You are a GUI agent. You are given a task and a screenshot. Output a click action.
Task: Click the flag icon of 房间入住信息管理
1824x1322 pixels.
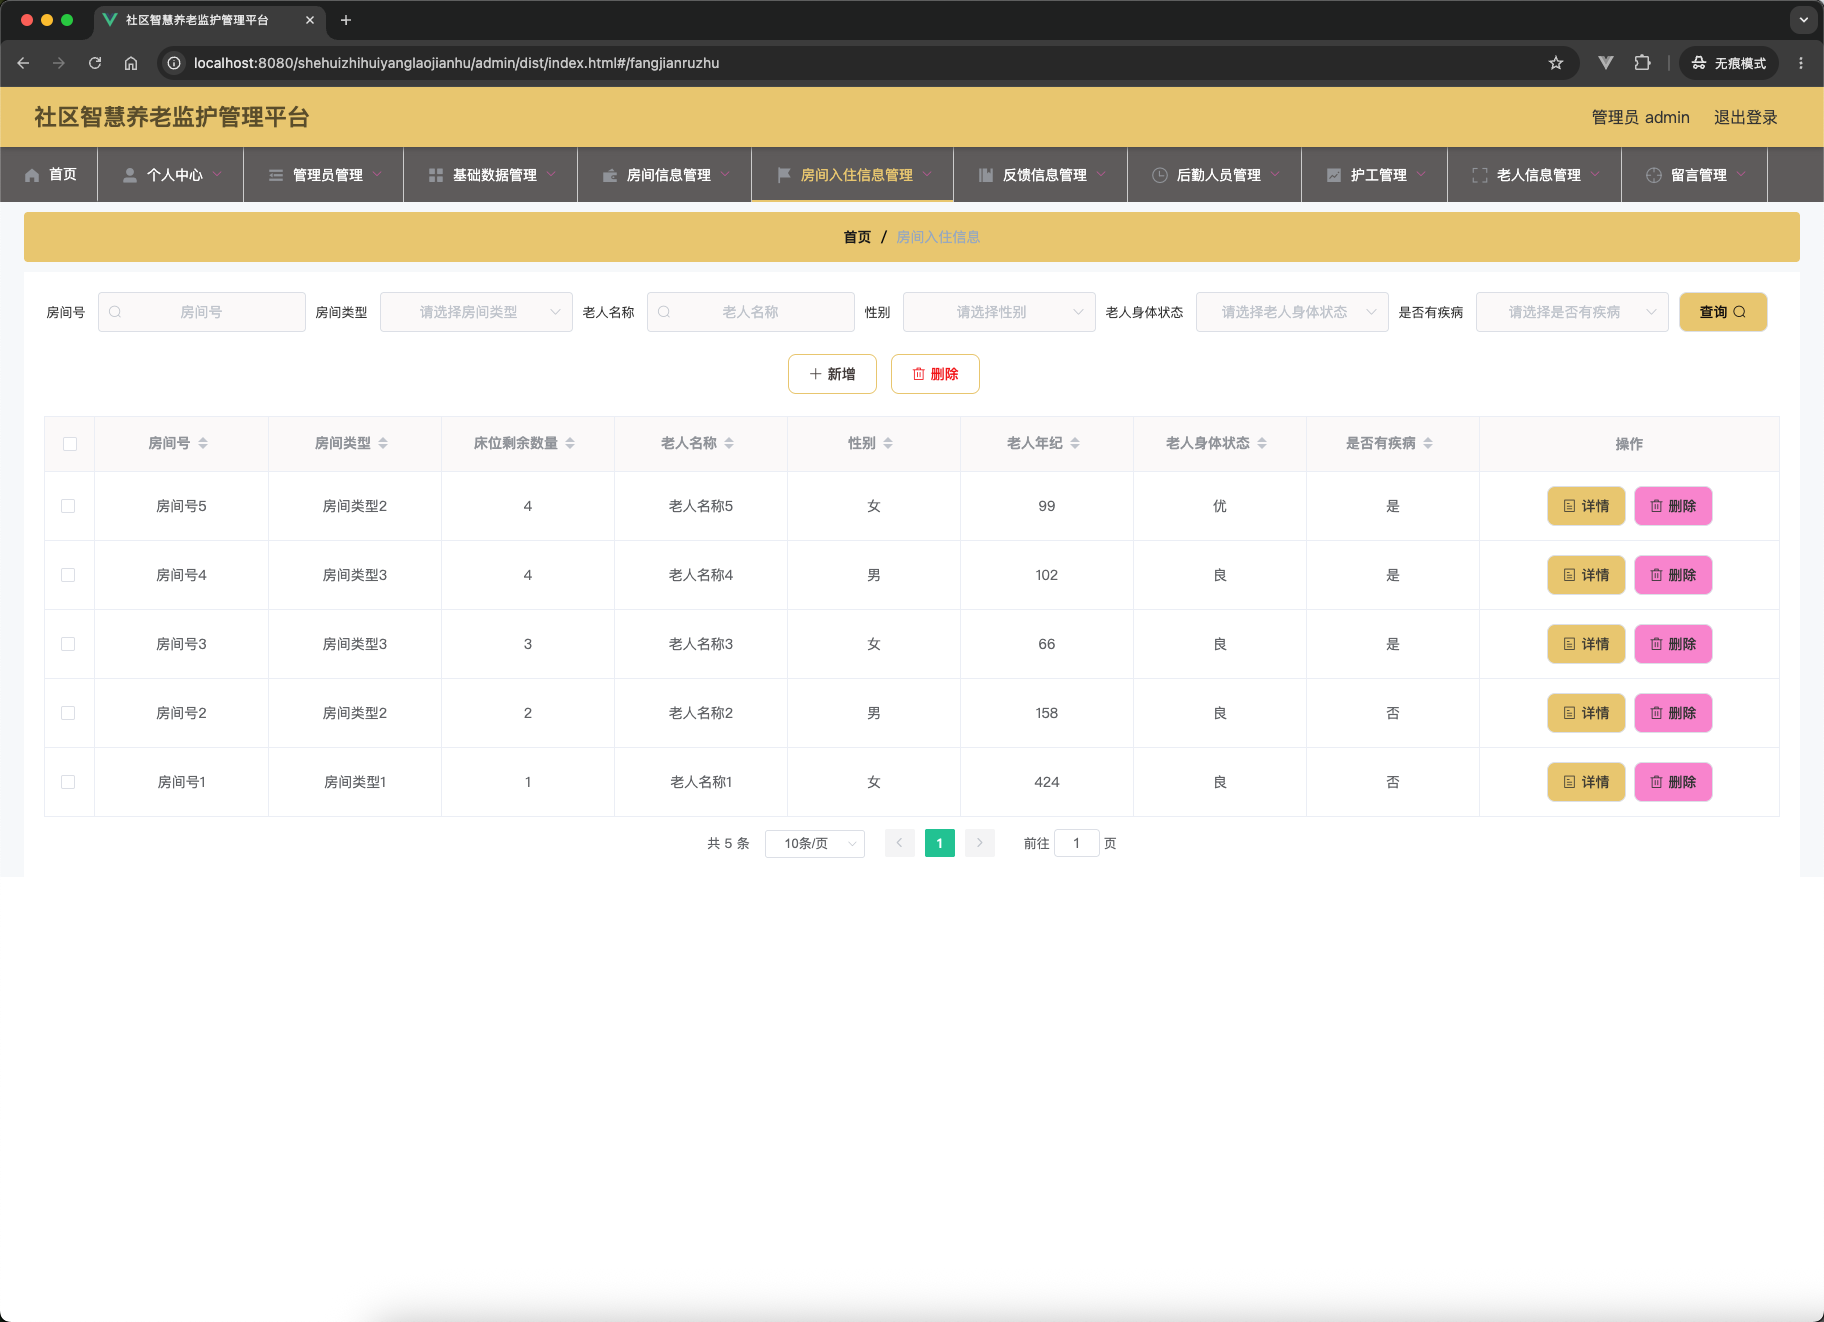(784, 175)
